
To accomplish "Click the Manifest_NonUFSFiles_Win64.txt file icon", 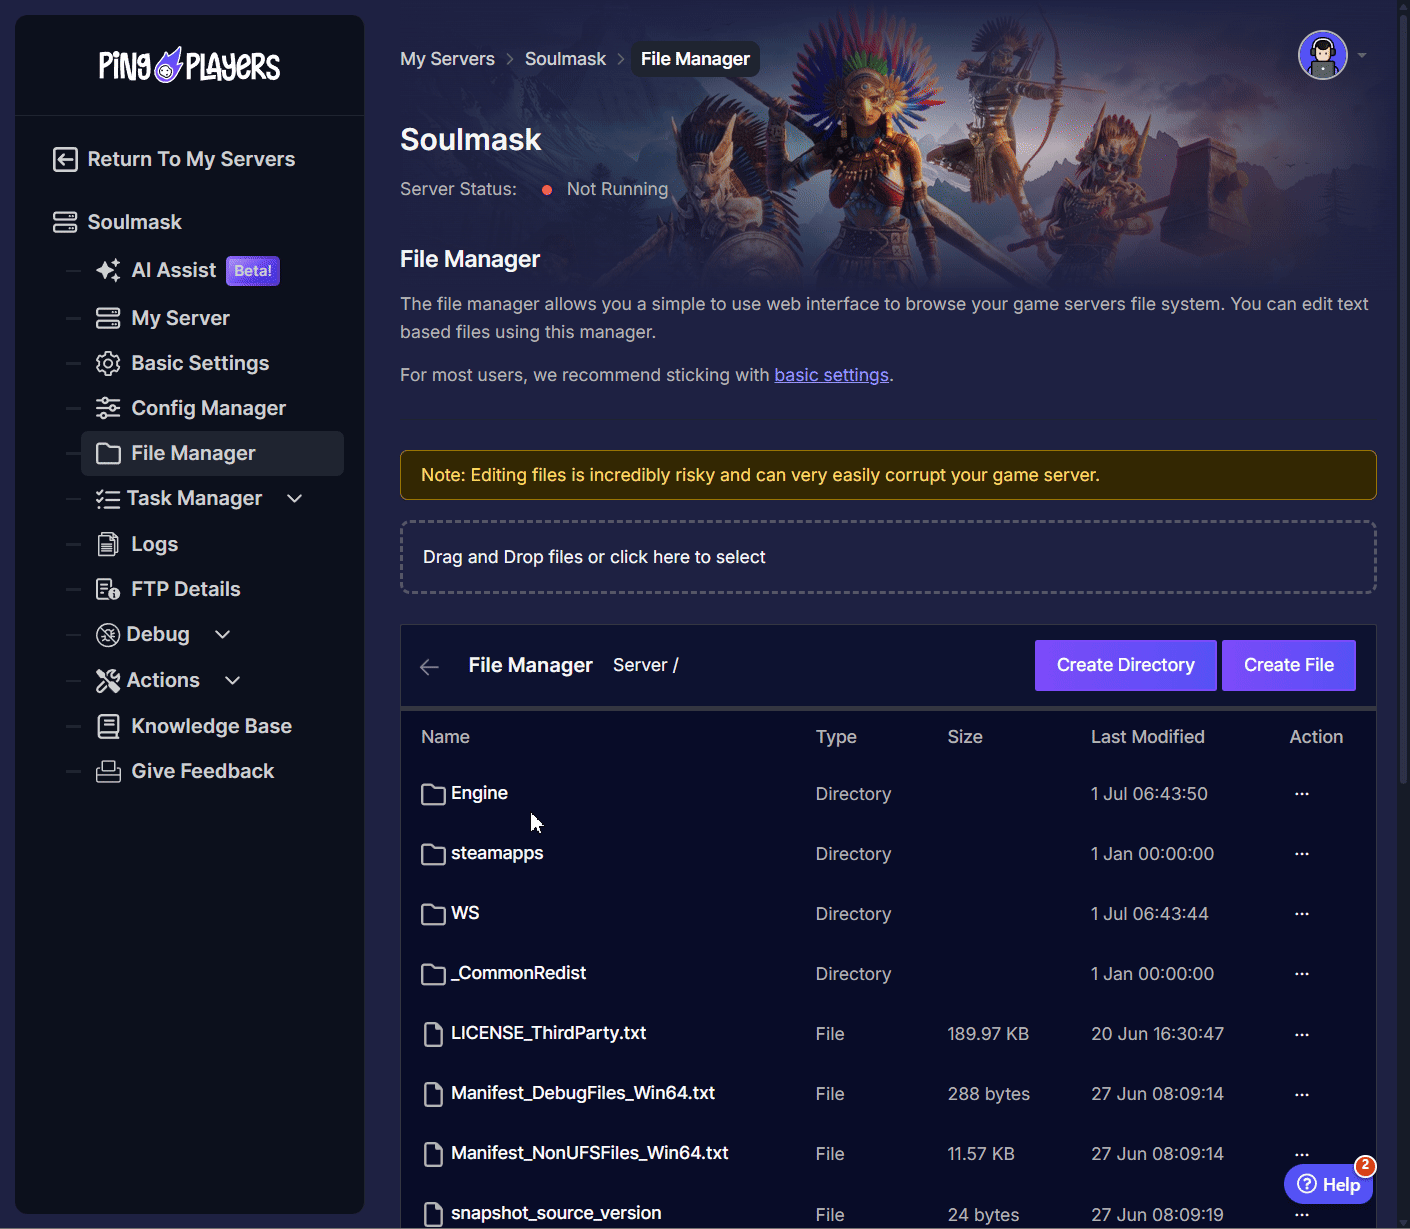I will pyautogui.click(x=433, y=1154).
